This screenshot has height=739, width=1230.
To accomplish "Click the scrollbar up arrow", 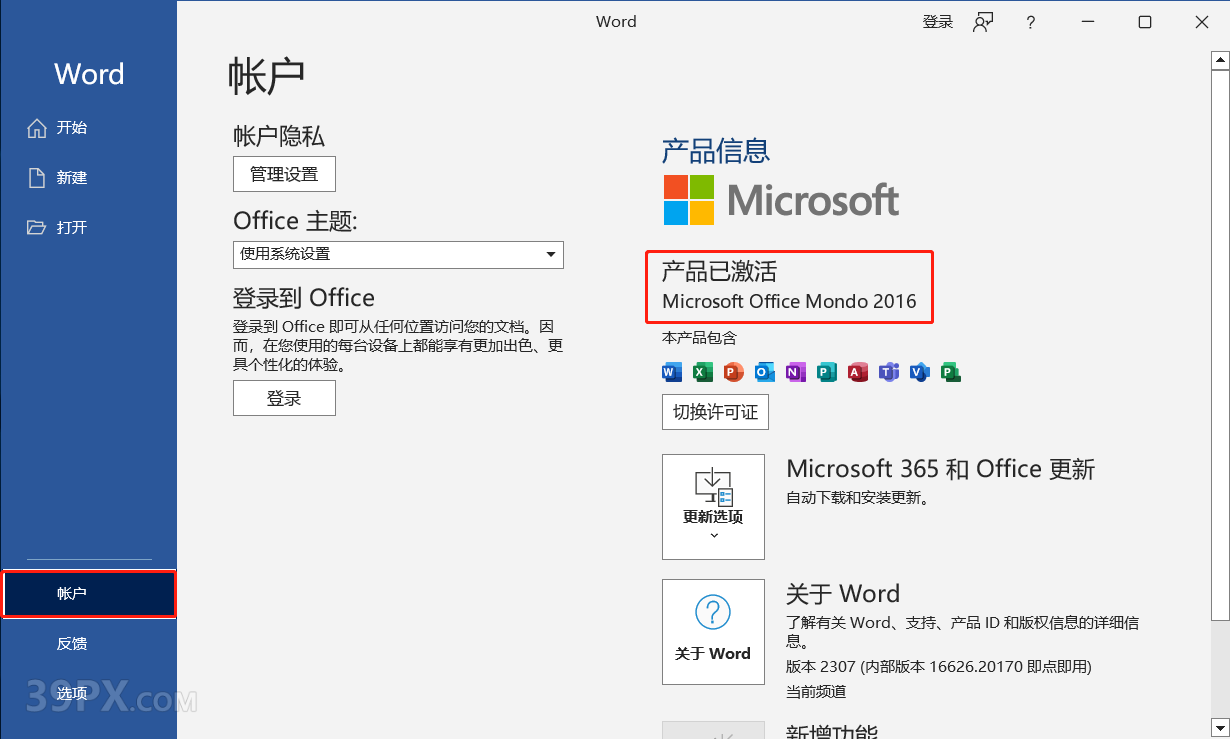I will coord(1220,61).
